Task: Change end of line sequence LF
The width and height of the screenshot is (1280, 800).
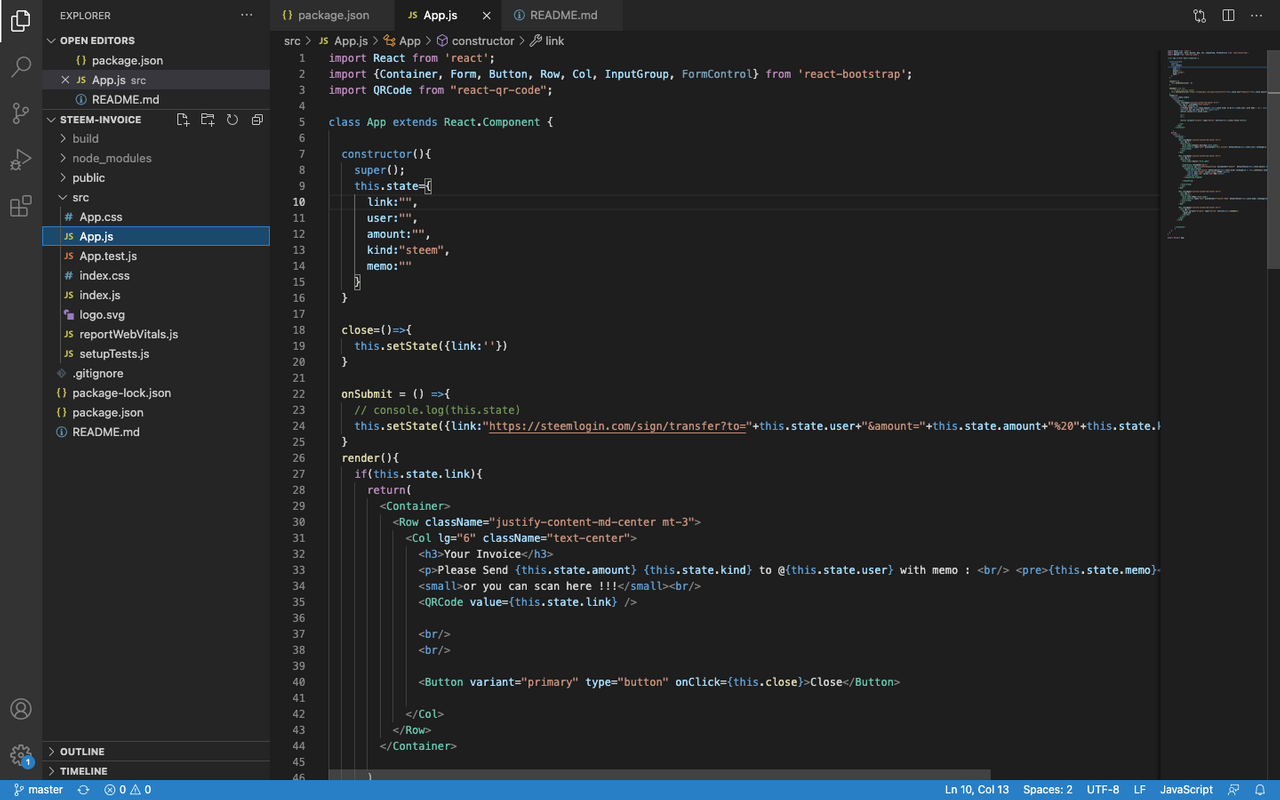Action: click(1140, 790)
